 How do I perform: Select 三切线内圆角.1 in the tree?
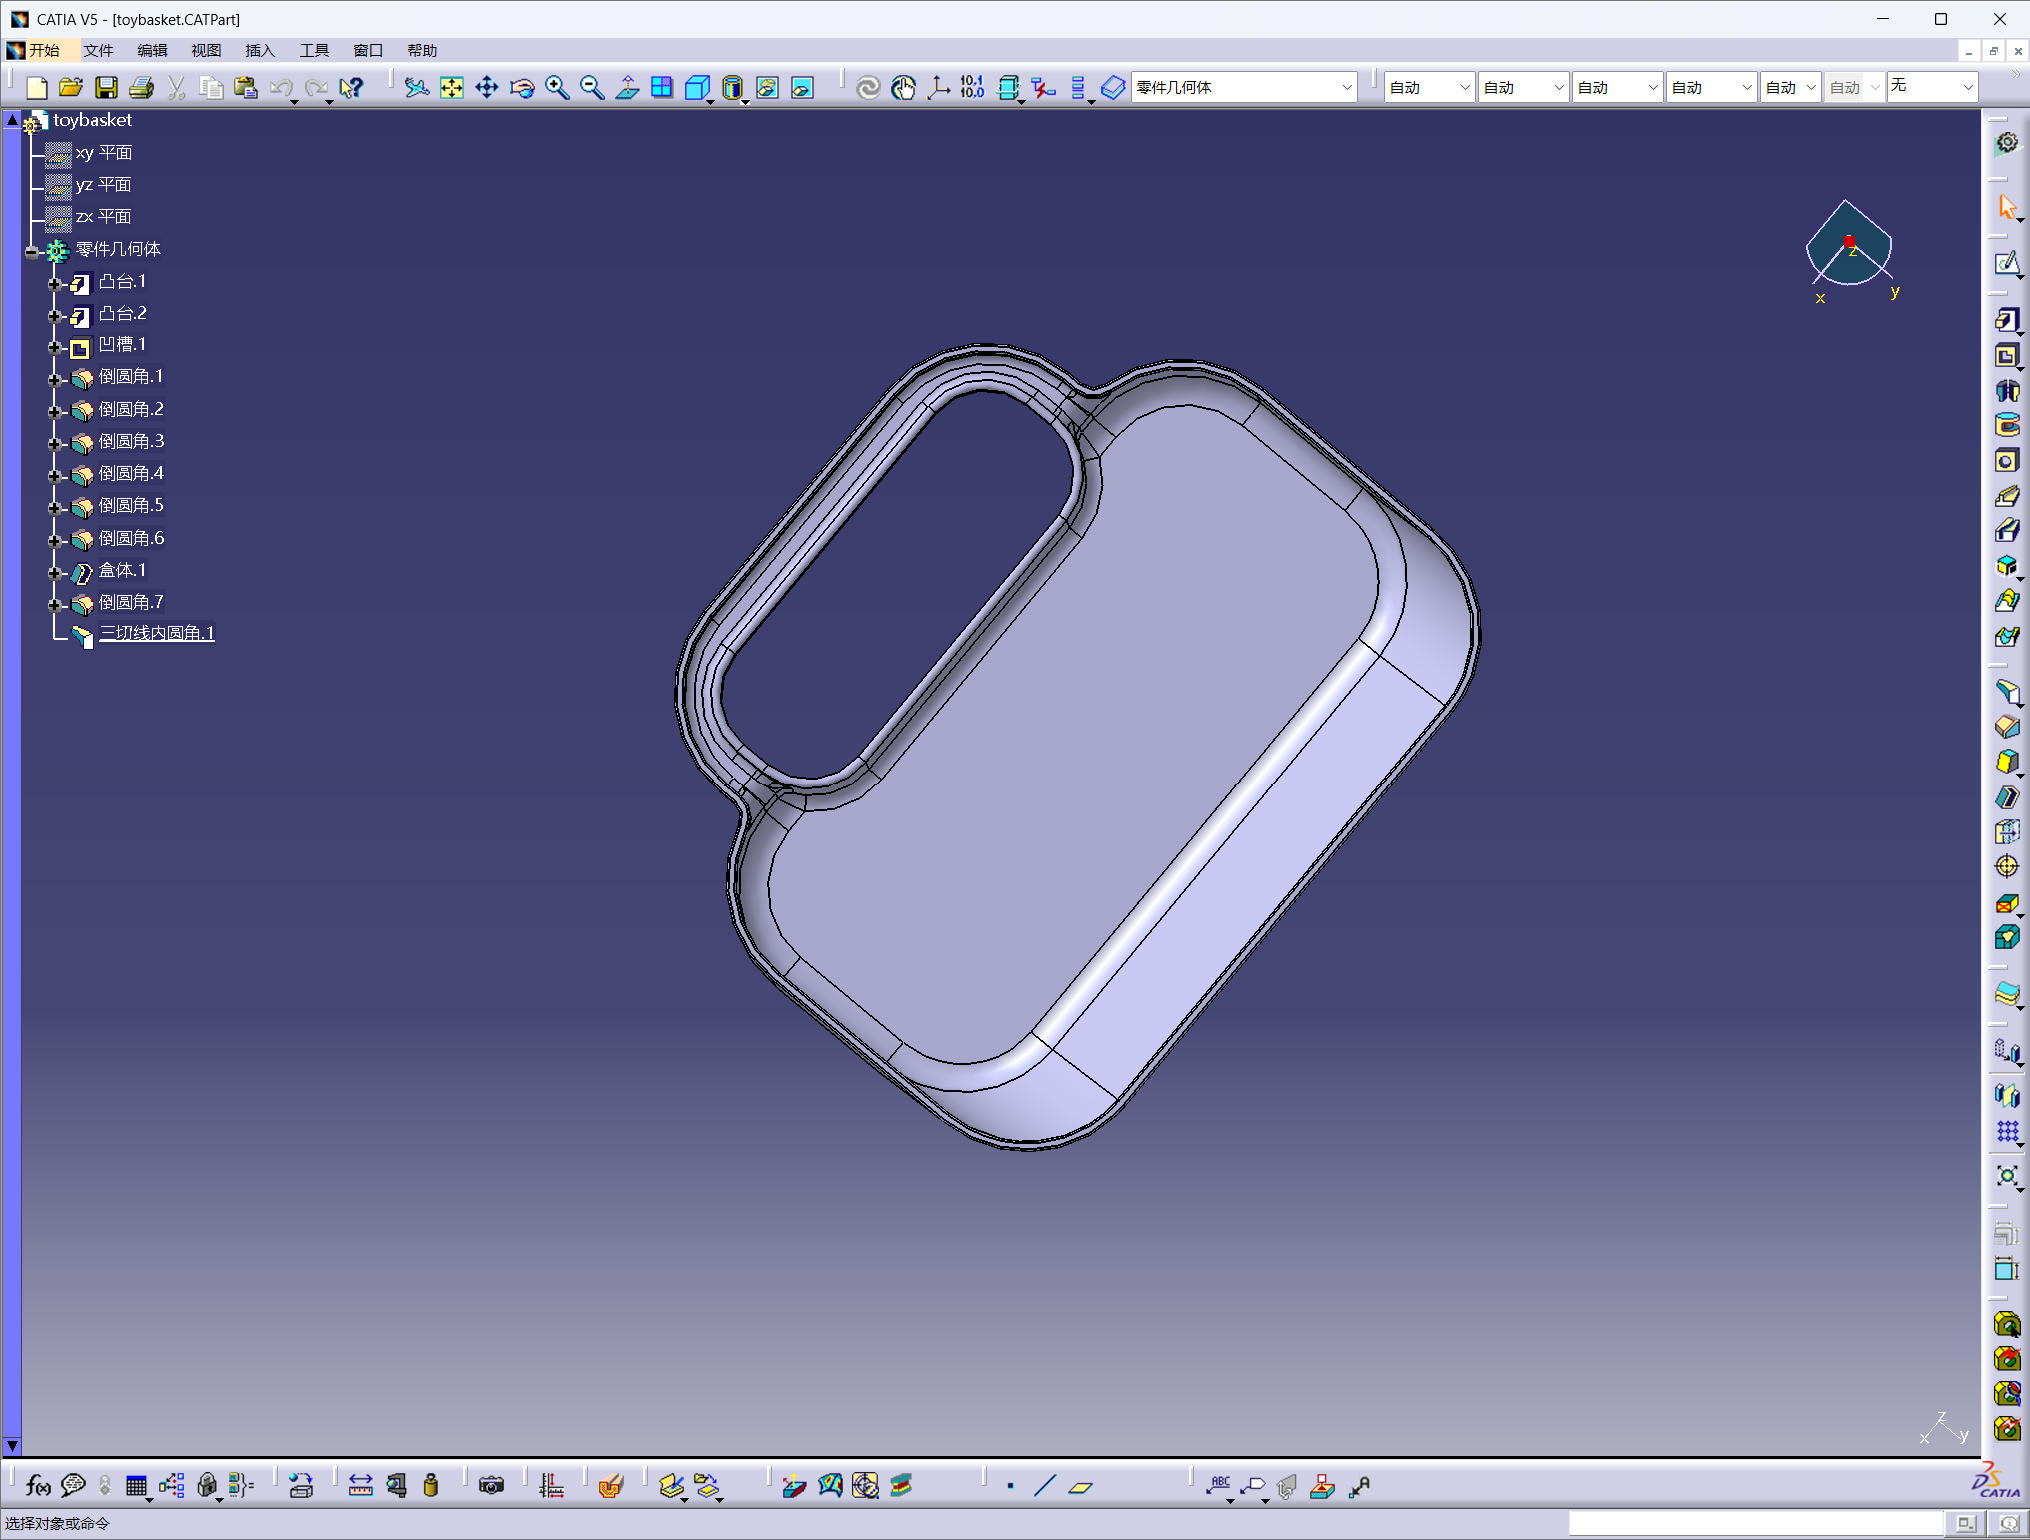157,633
